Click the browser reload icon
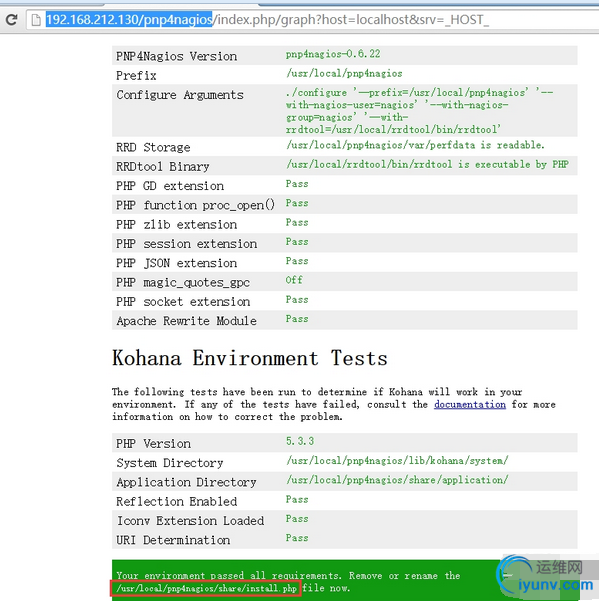 coord(11,19)
